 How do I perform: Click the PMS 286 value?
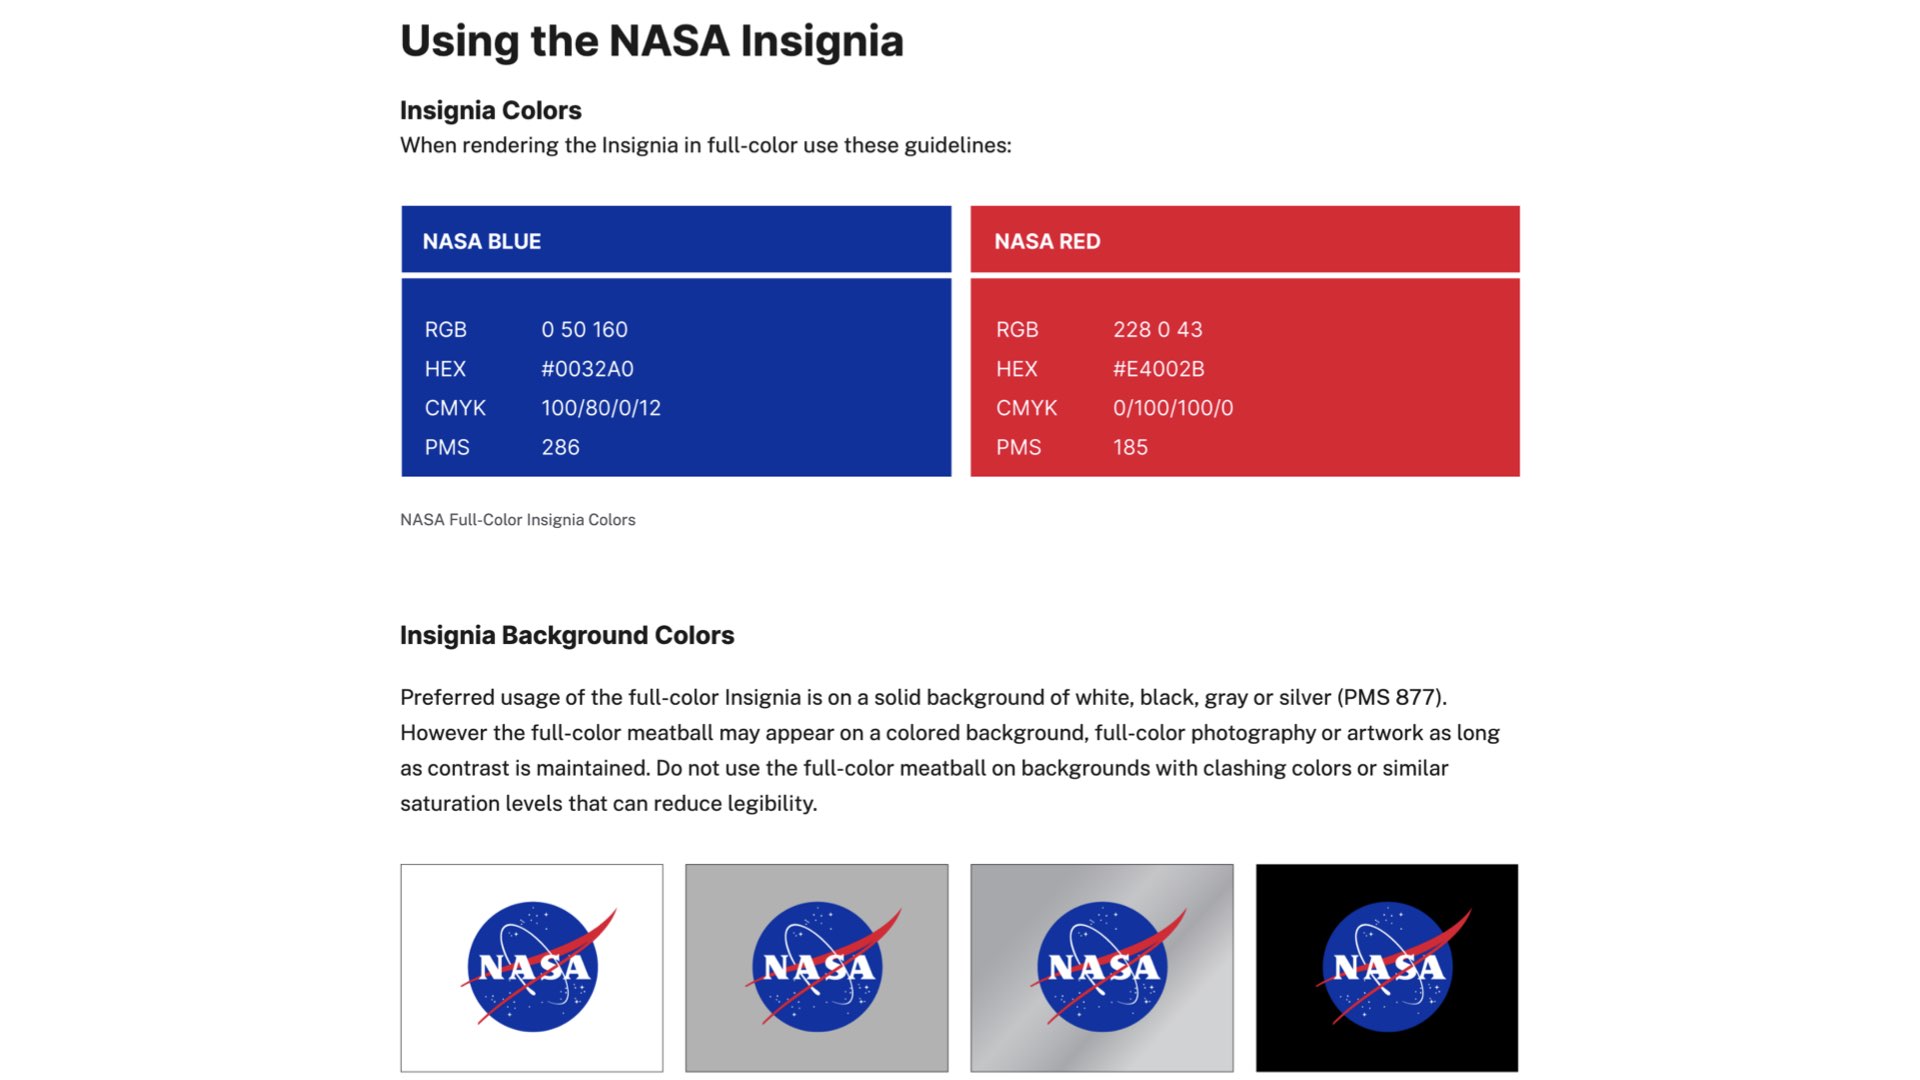tap(560, 447)
